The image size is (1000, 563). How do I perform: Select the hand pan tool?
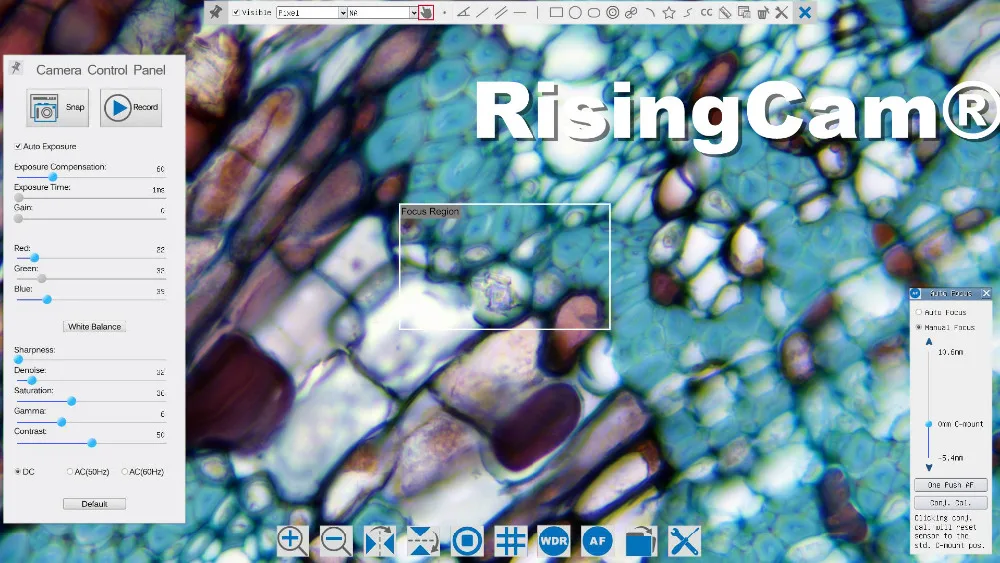click(425, 12)
